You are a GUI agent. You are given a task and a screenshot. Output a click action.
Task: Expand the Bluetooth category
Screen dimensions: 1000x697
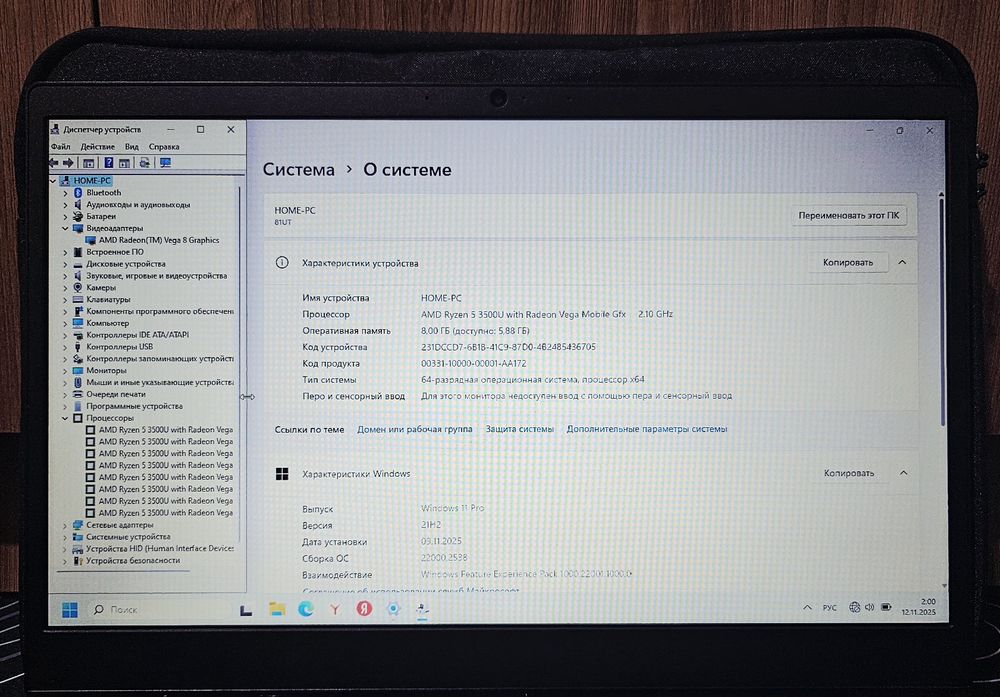click(x=65, y=193)
